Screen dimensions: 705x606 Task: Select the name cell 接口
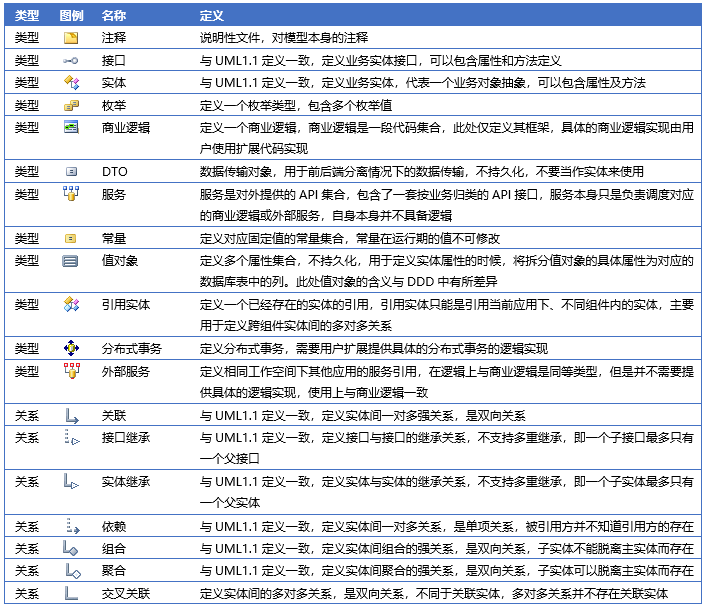[113, 61]
